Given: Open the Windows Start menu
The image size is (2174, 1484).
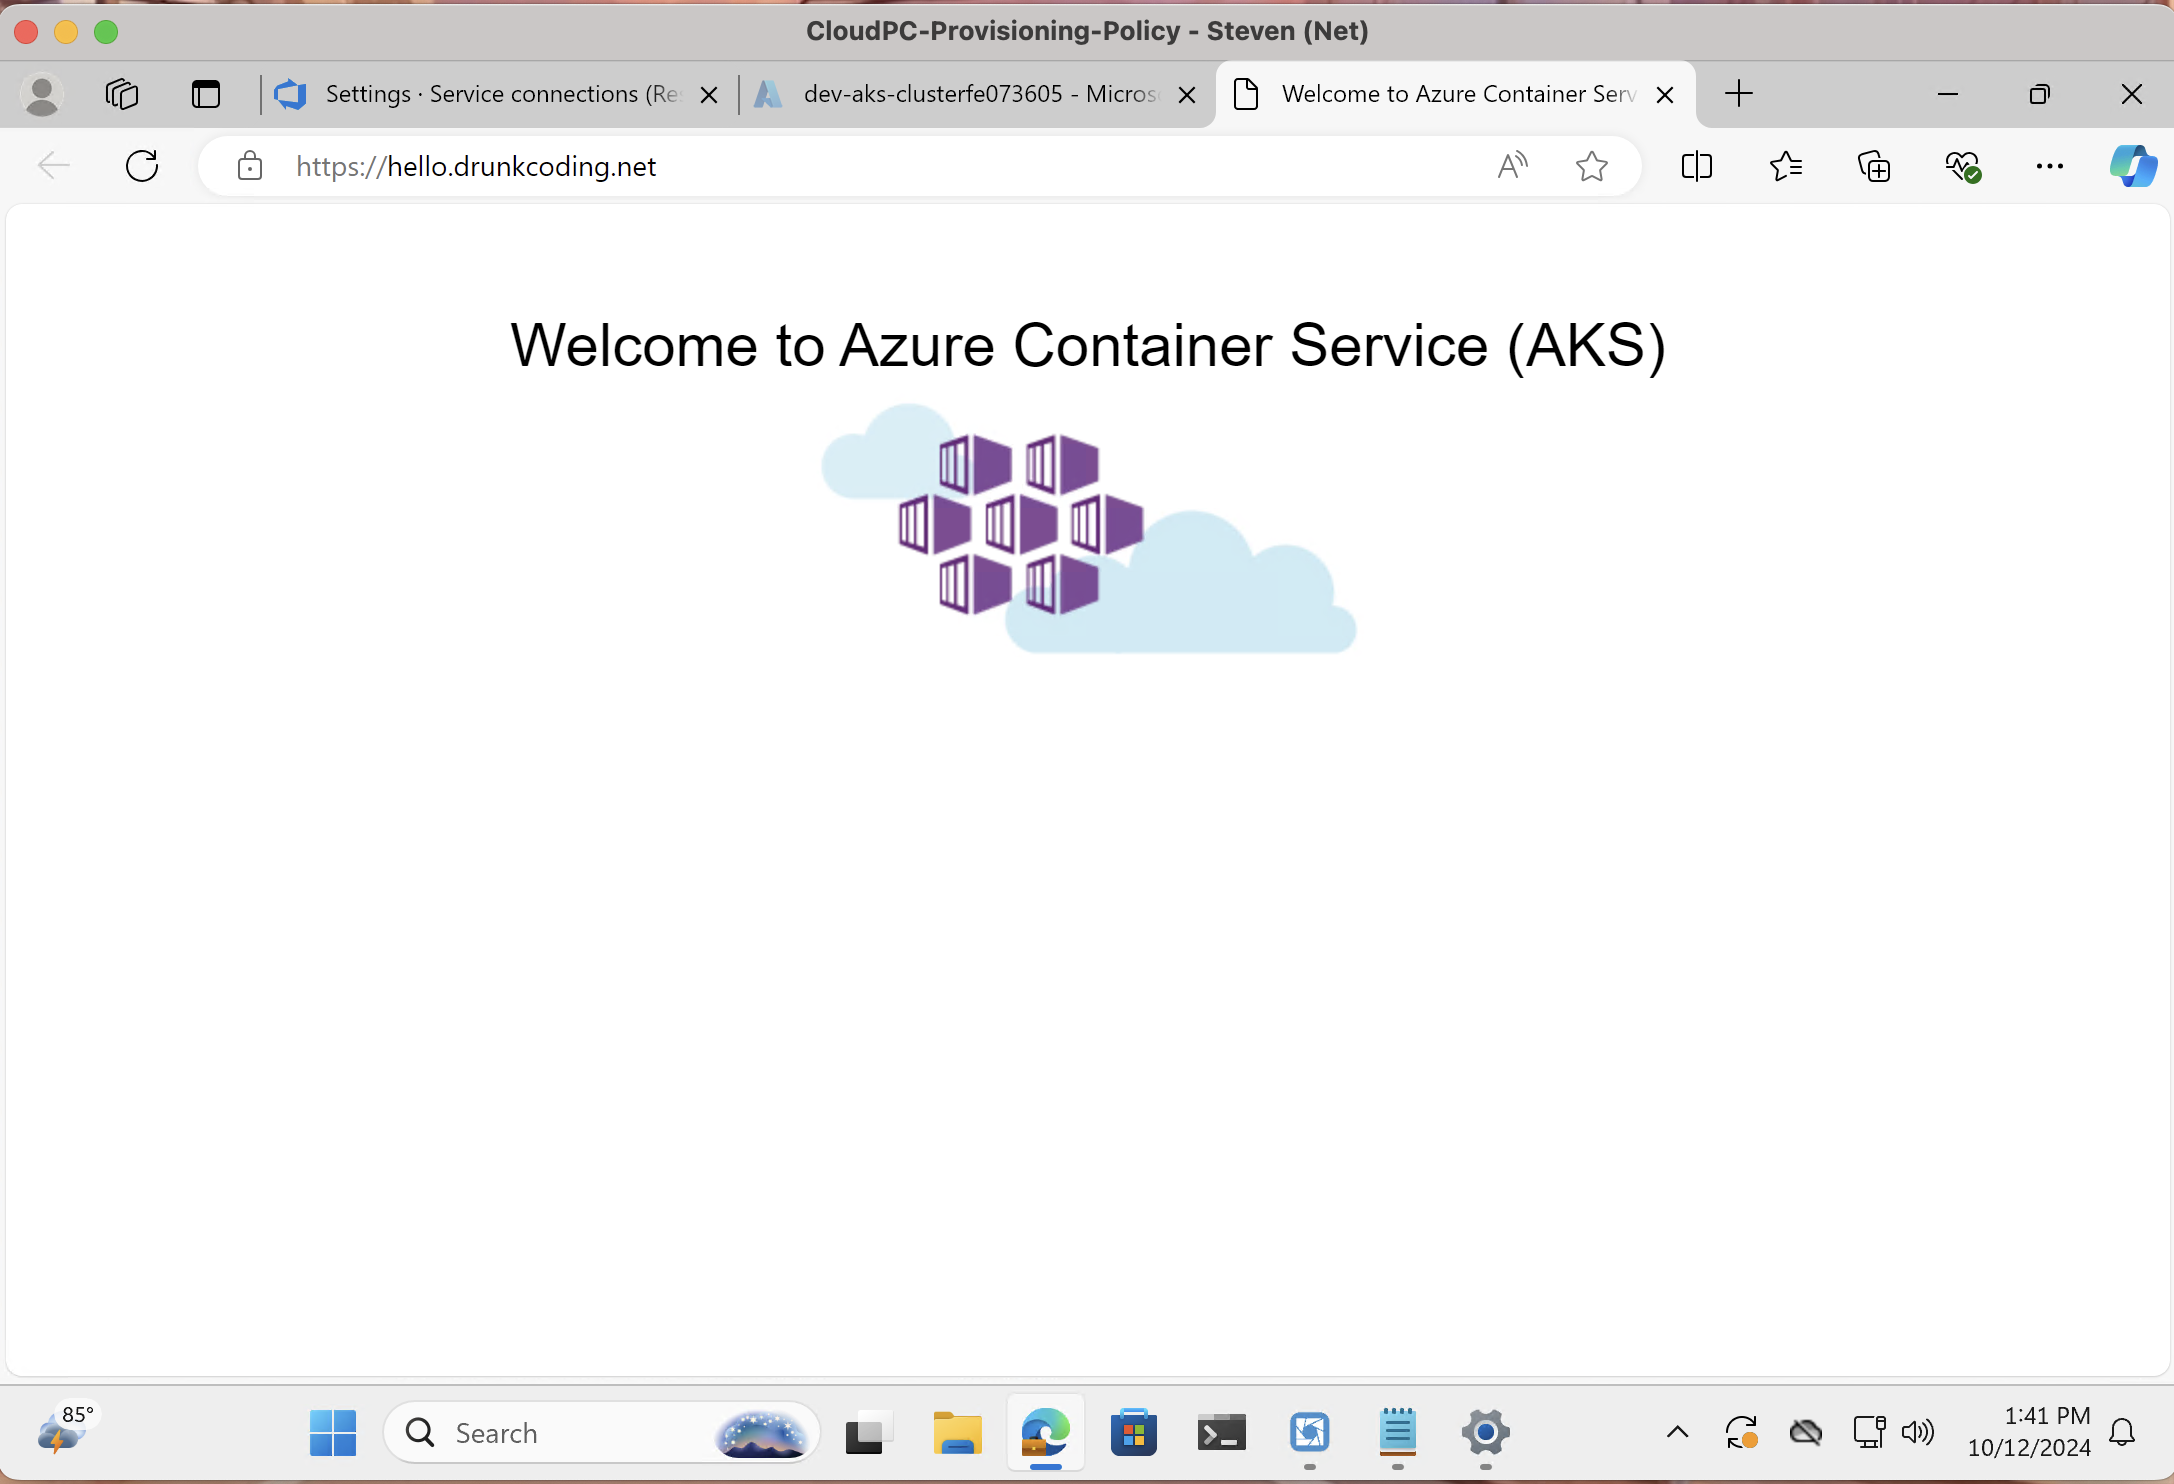Looking at the screenshot, I should tap(333, 1433).
